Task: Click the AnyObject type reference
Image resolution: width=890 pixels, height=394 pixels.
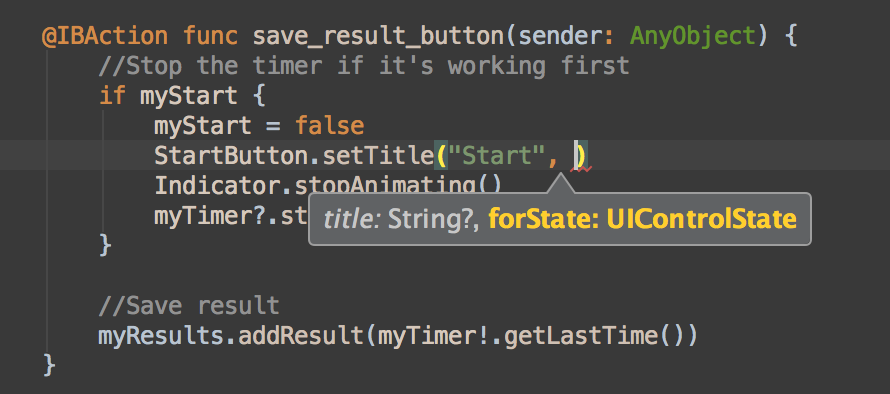Action: (x=694, y=36)
